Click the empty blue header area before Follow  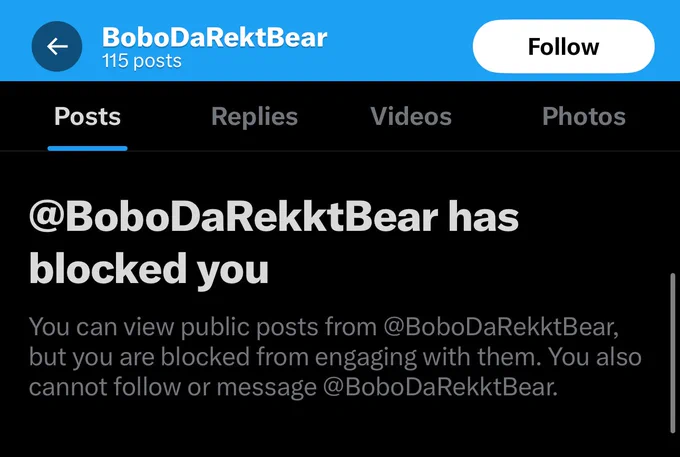(400, 41)
